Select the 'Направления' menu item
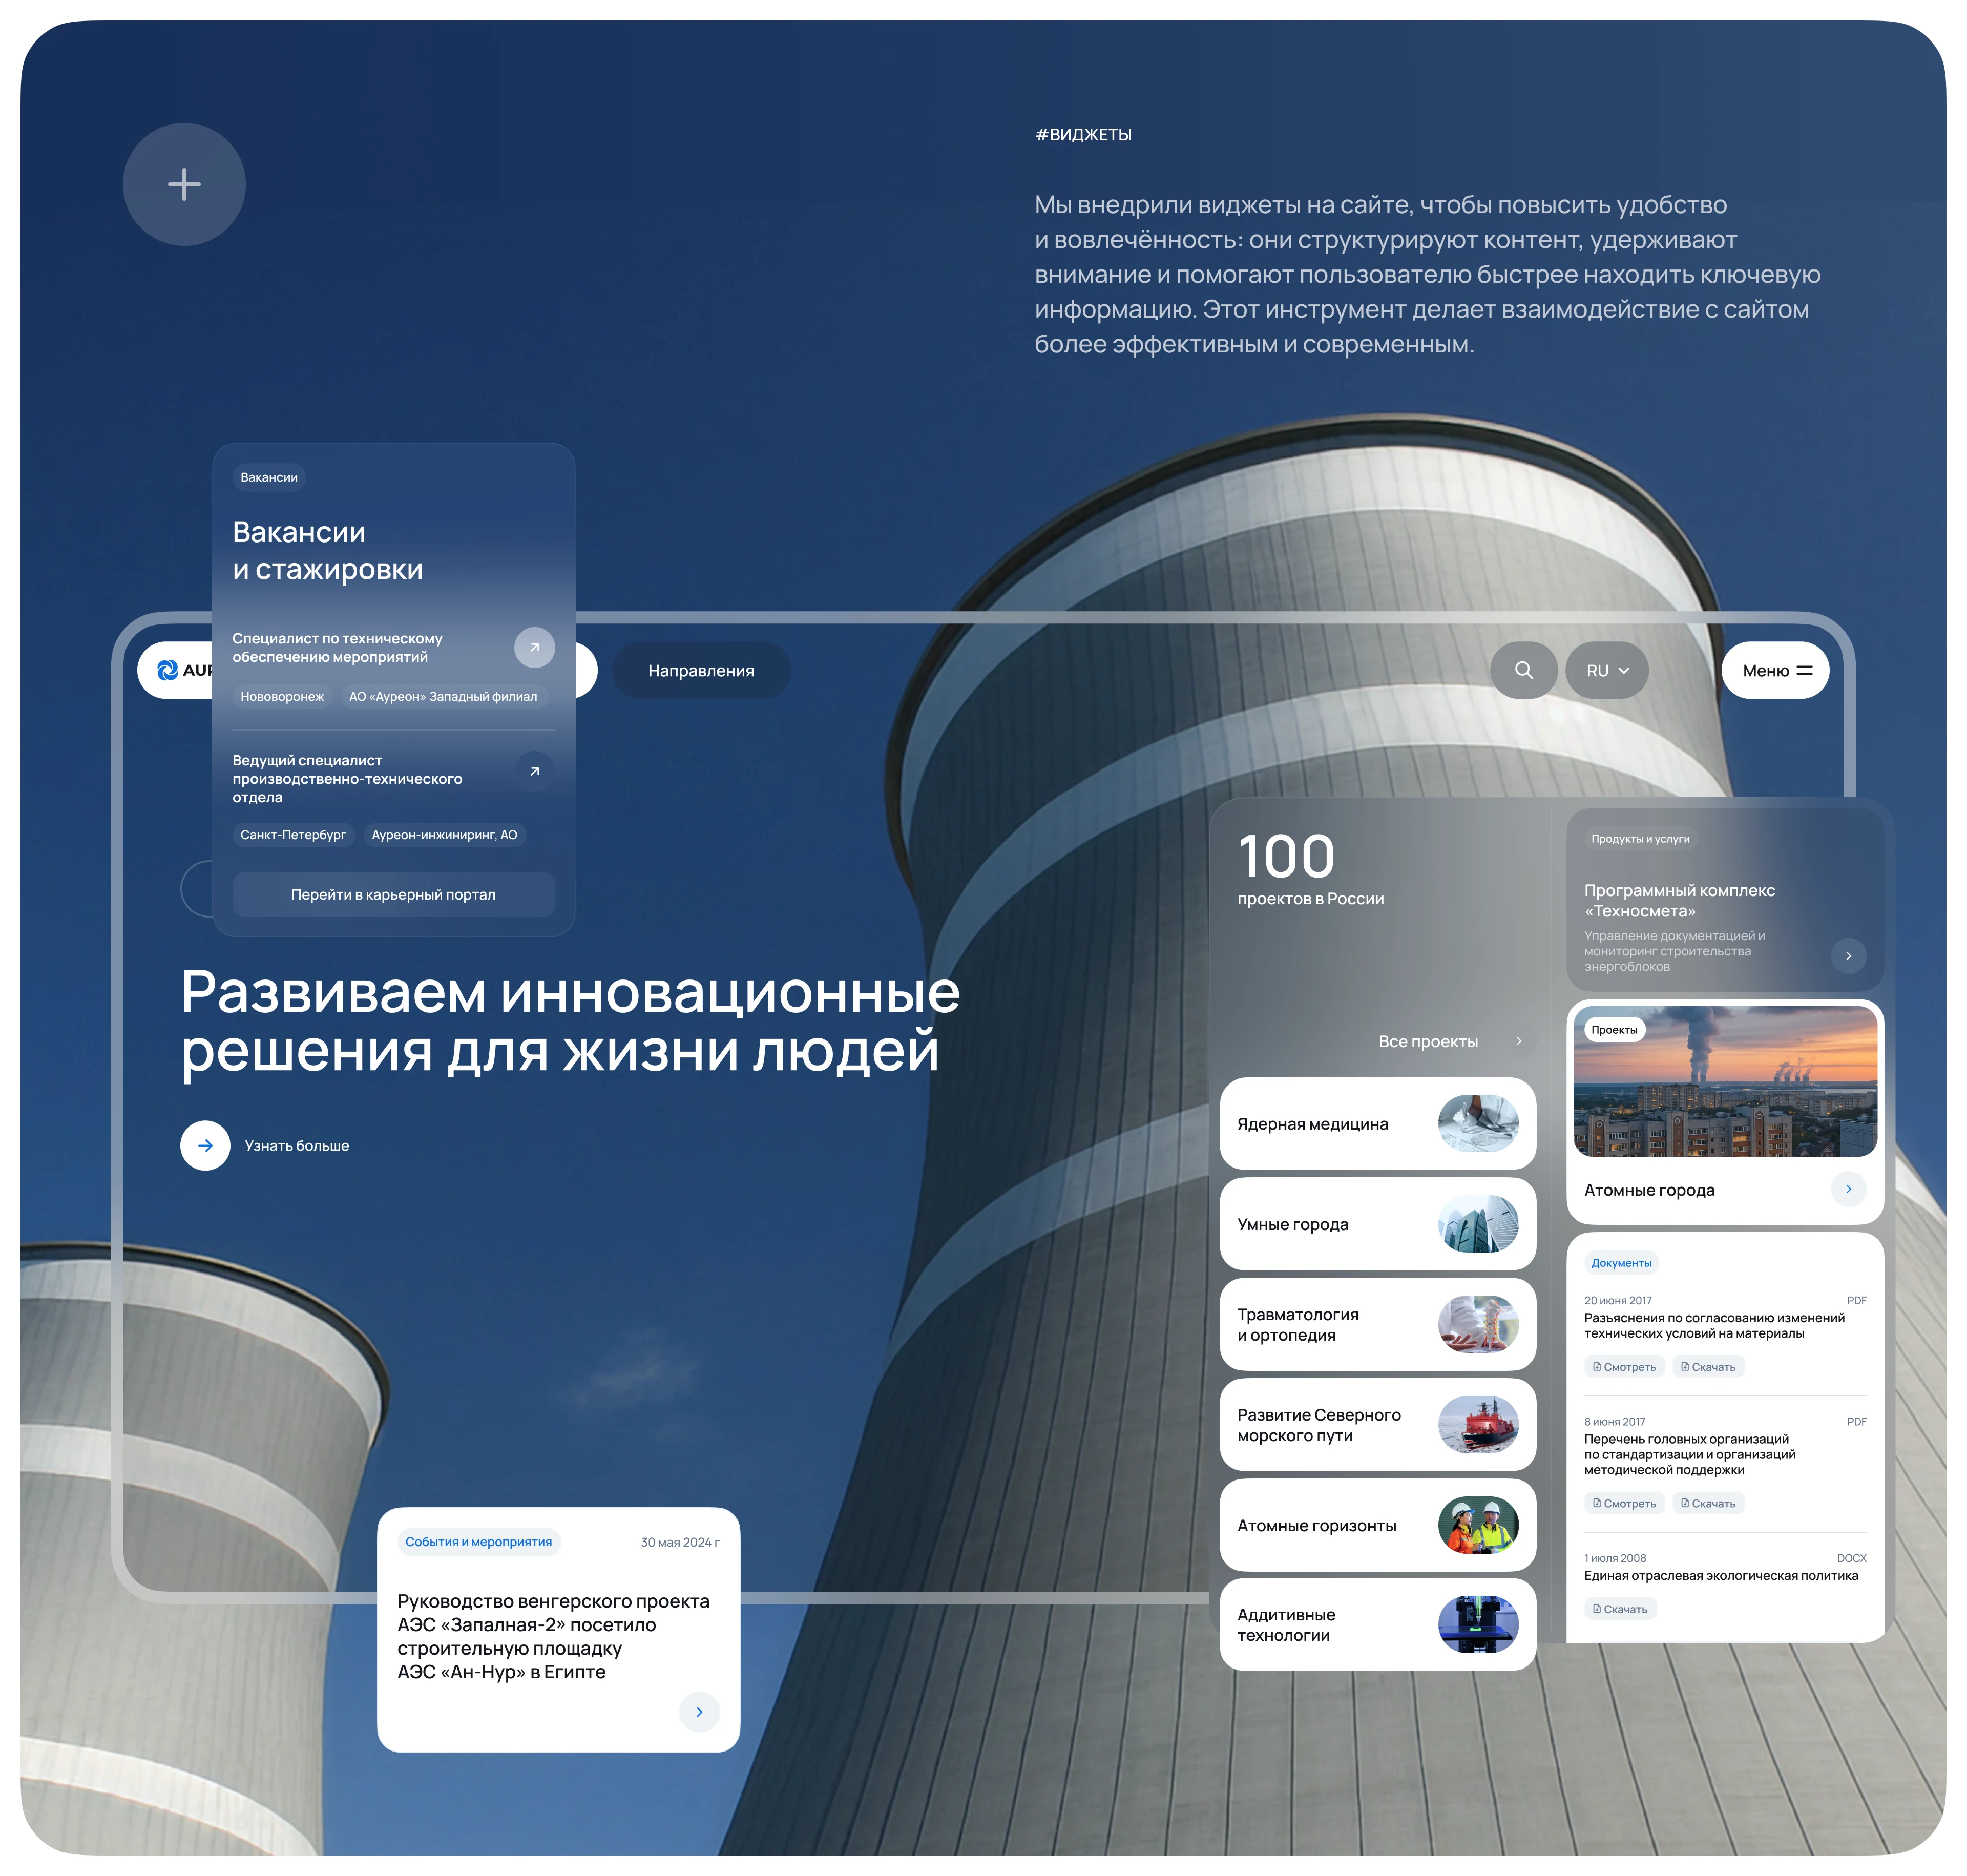The image size is (1967, 1876). [701, 670]
